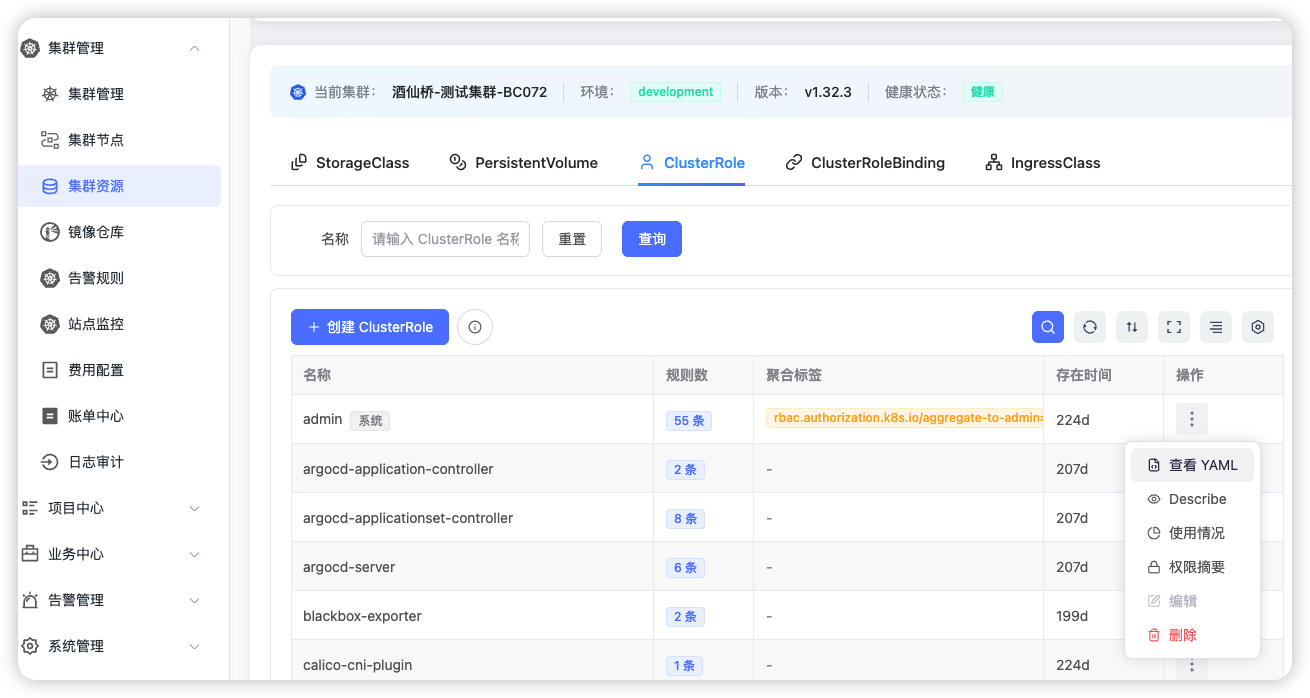Viewport: 1310px width, 698px height.
Task: Expand the 项目中心 sidebar group
Action: tap(195, 508)
